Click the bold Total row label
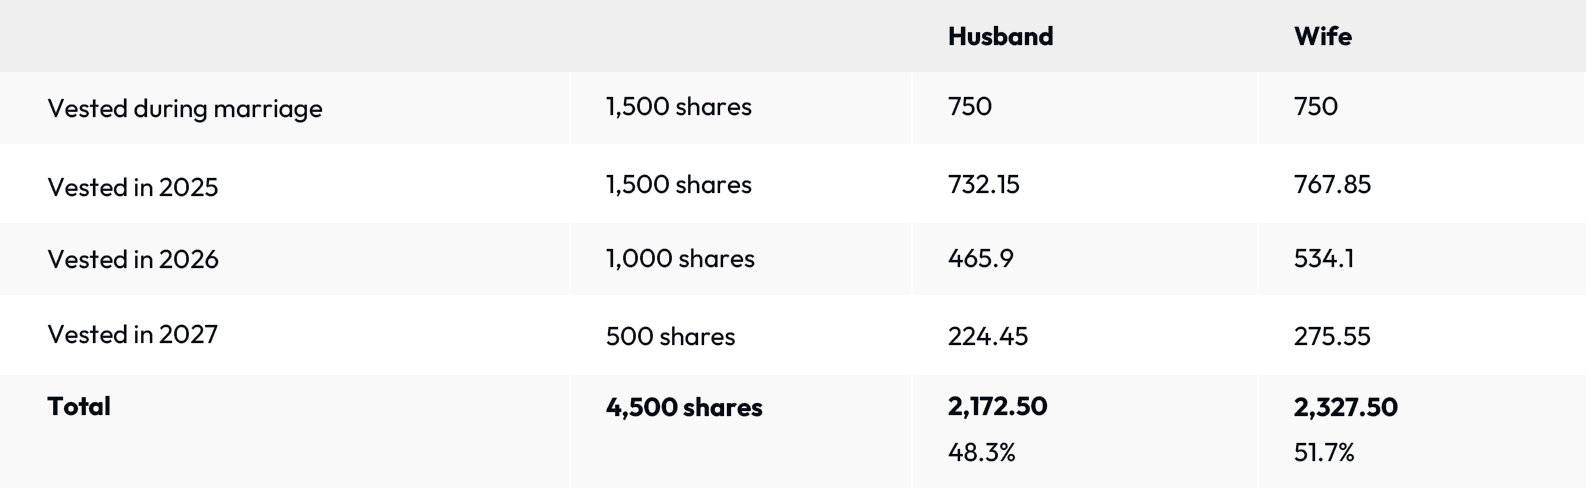The image size is (1586, 489). point(79,406)
